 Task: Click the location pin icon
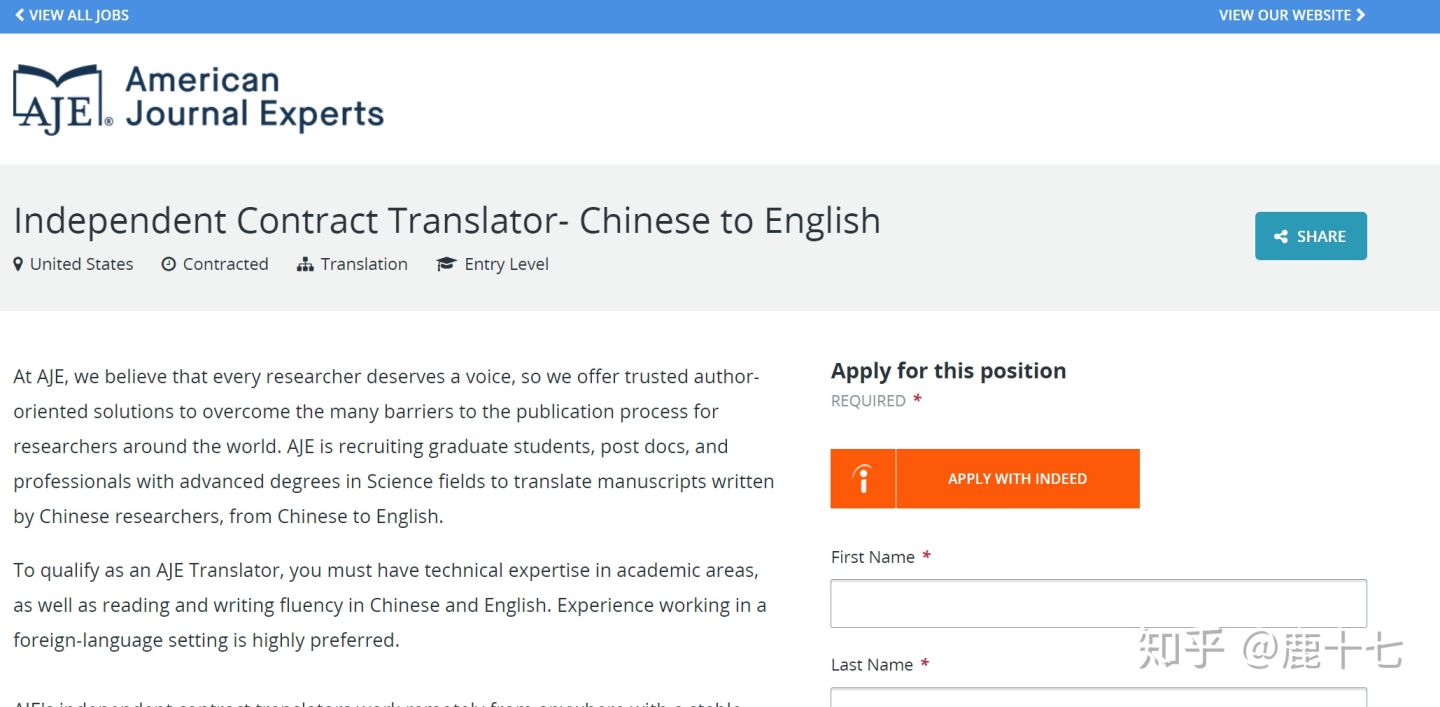pos(18,264)
